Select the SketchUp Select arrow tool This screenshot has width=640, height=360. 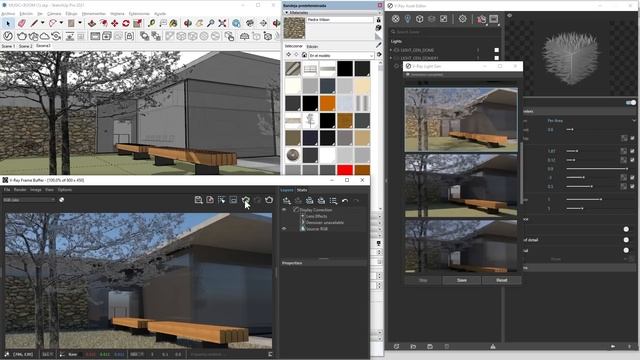8,23
